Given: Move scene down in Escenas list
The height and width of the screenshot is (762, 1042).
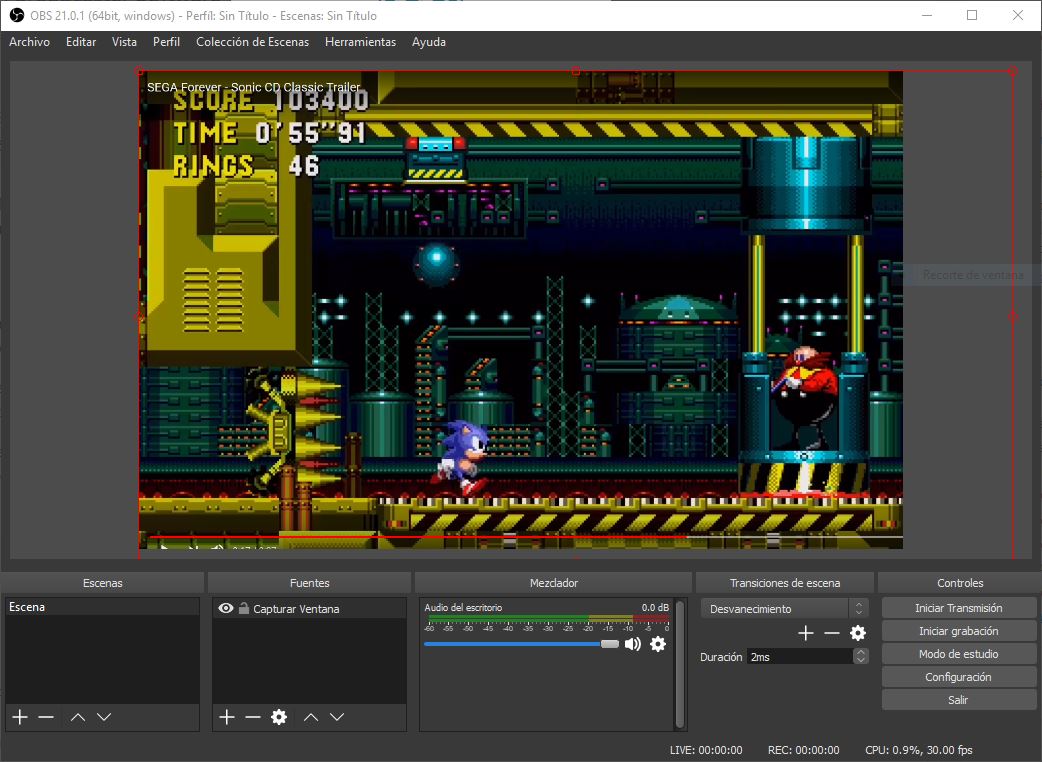Looking at the screenshot, I should (104, 717).
